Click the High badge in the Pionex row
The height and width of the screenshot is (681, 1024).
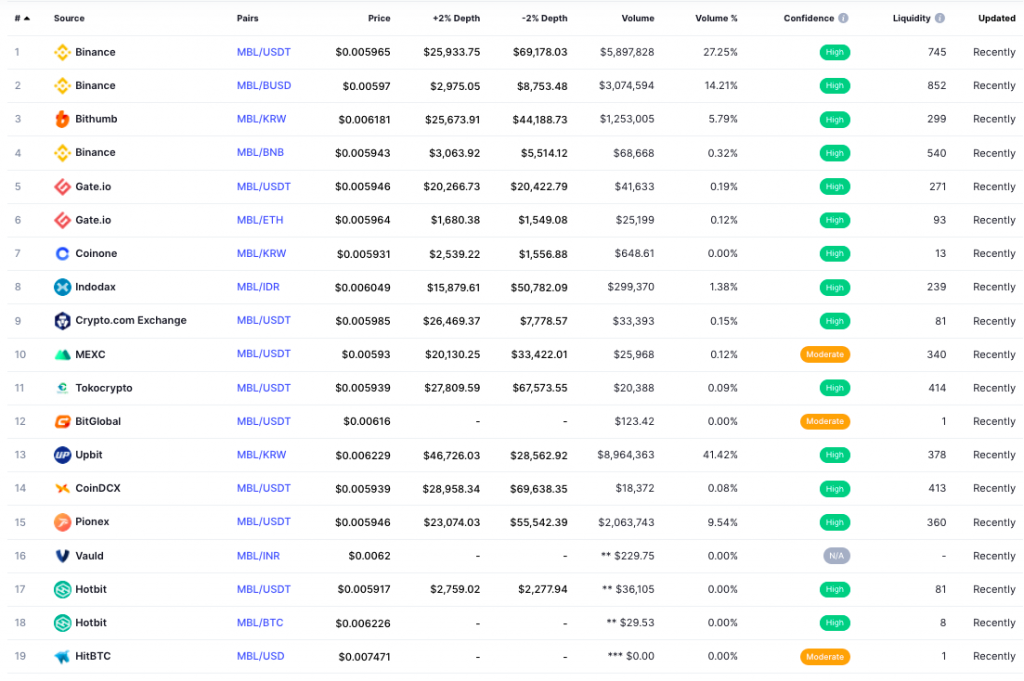[x=835, y=522]
